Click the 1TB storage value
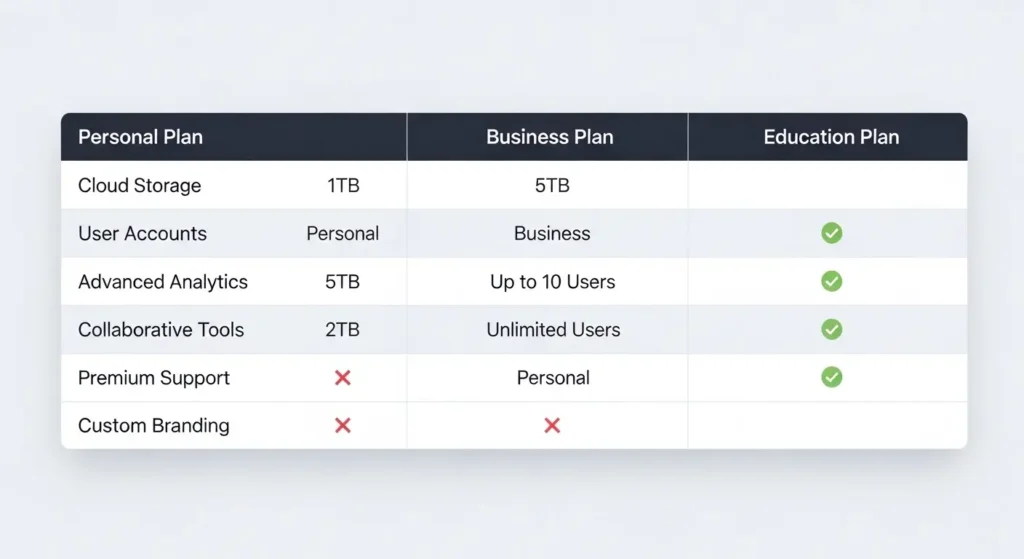The height and width of the screenshot is (559, 1024). 342,185
